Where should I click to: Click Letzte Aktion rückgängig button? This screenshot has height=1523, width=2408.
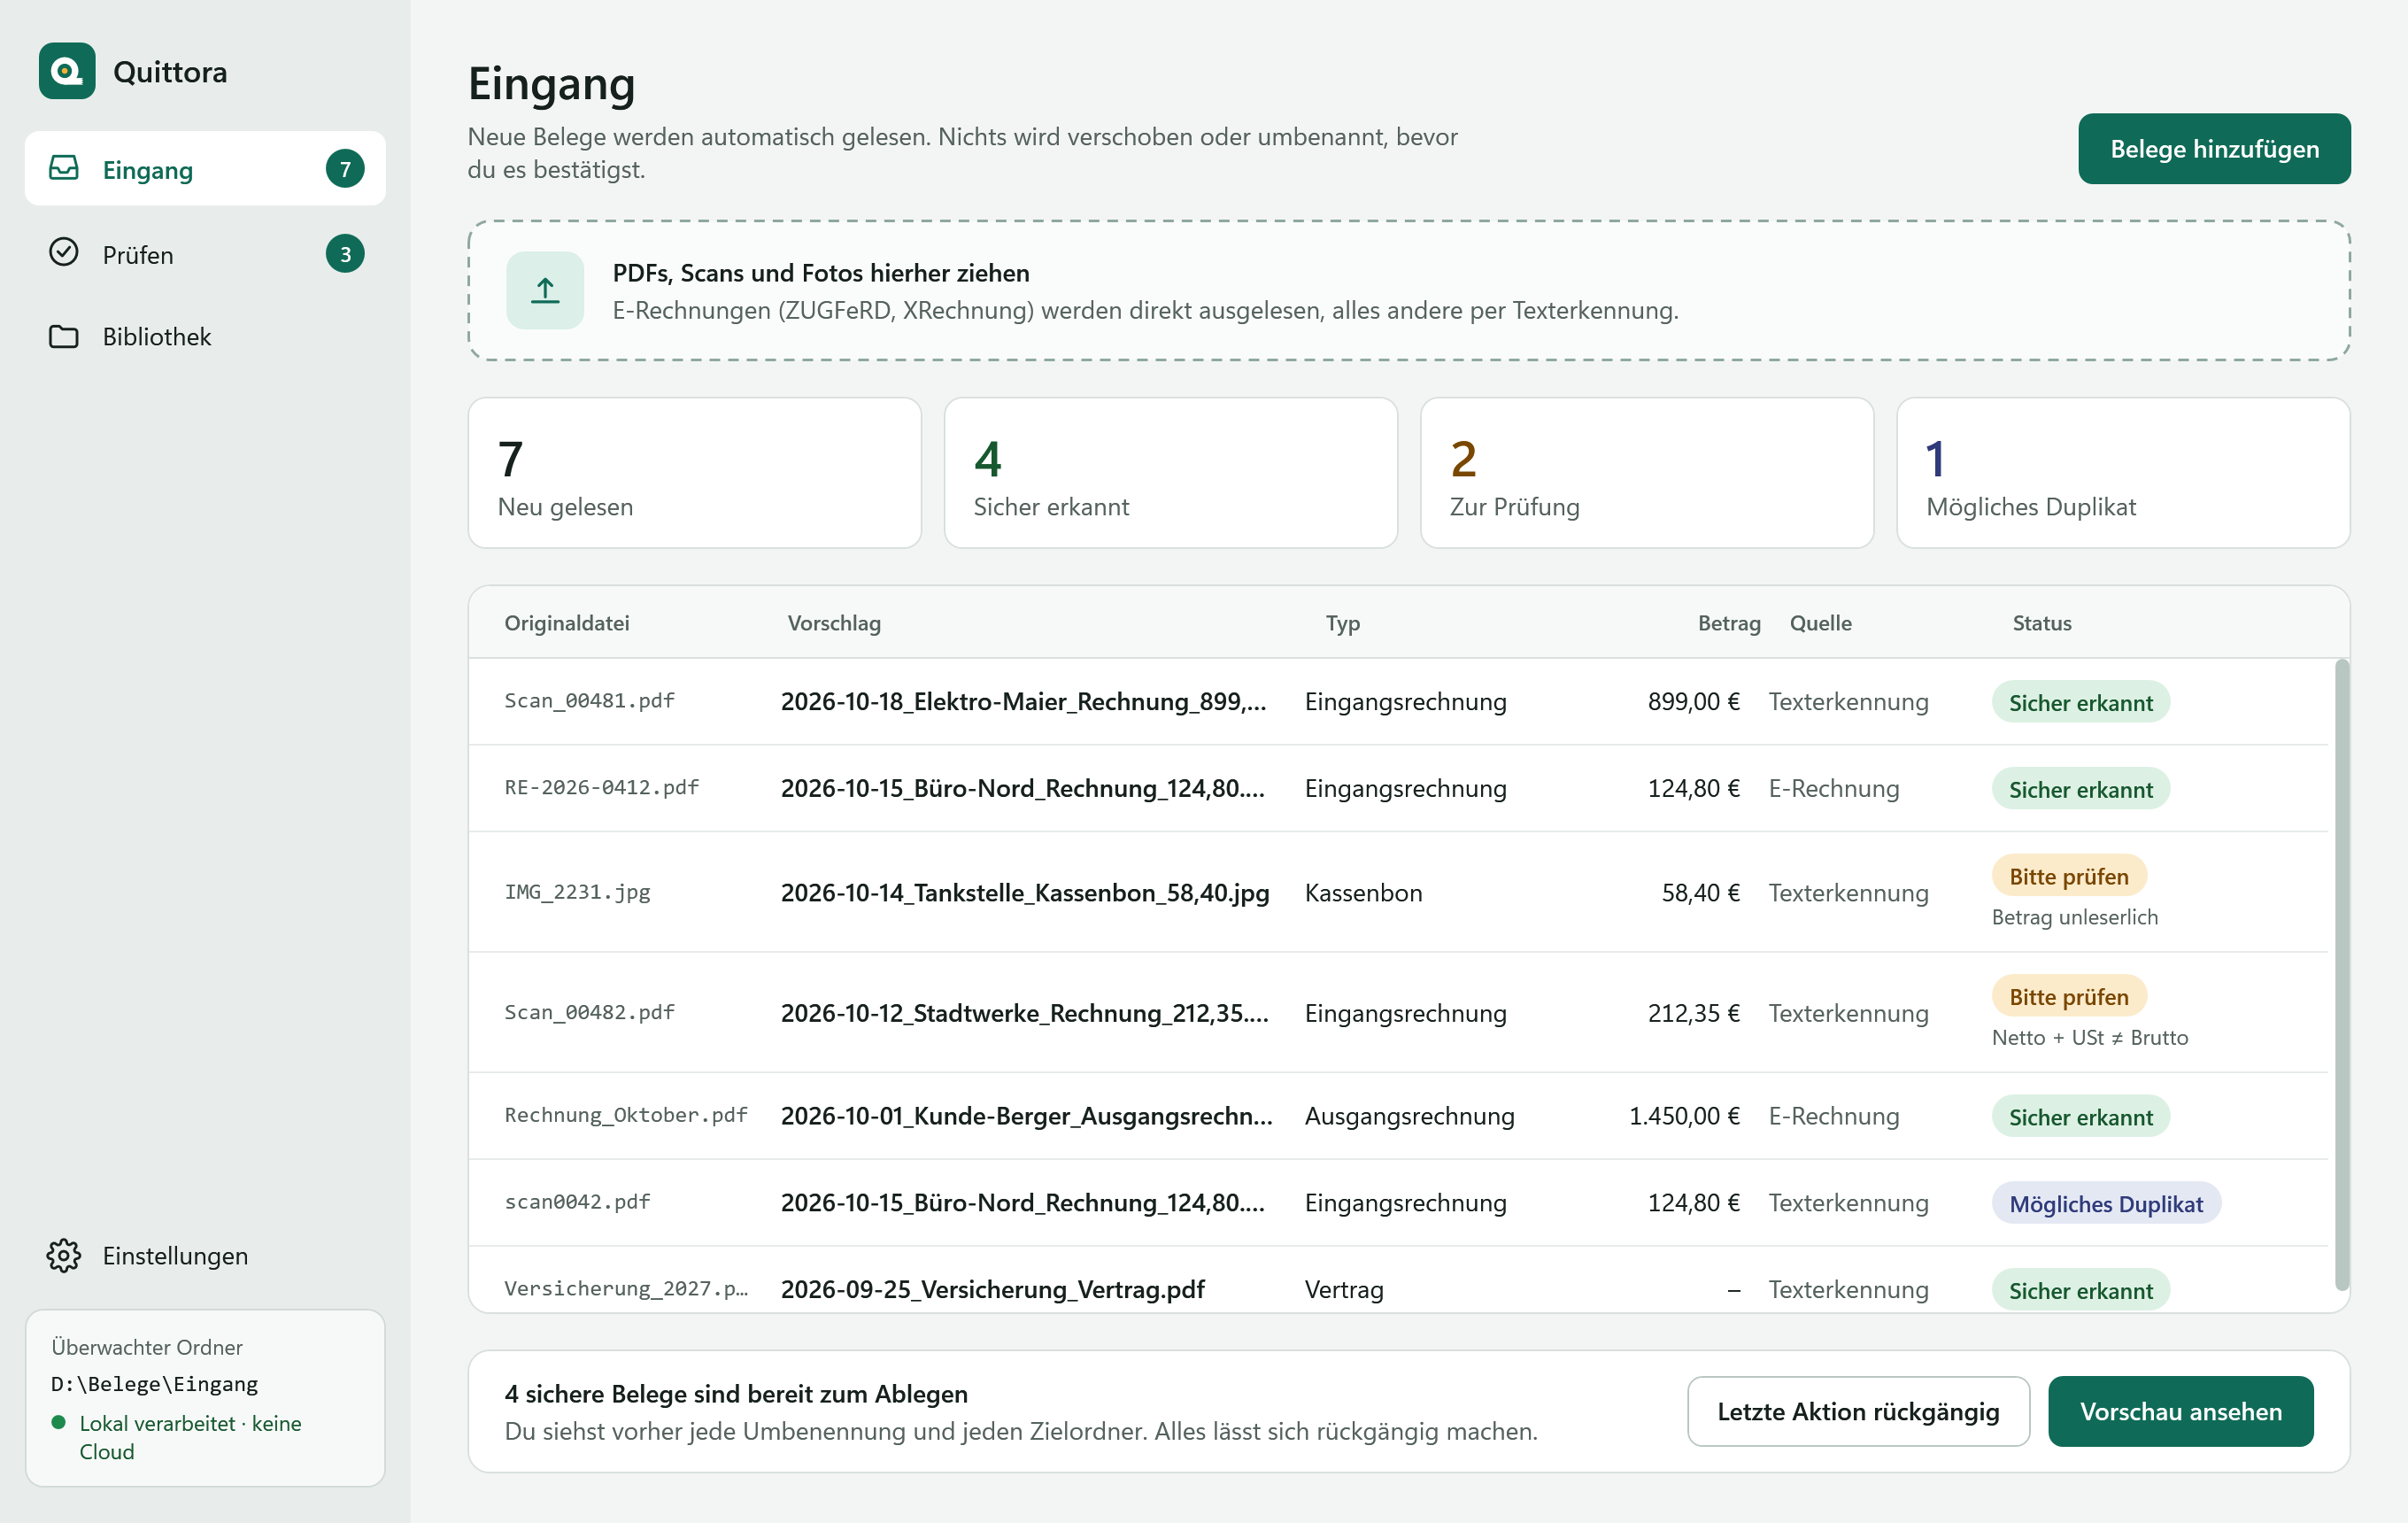pos(1858,1411)
